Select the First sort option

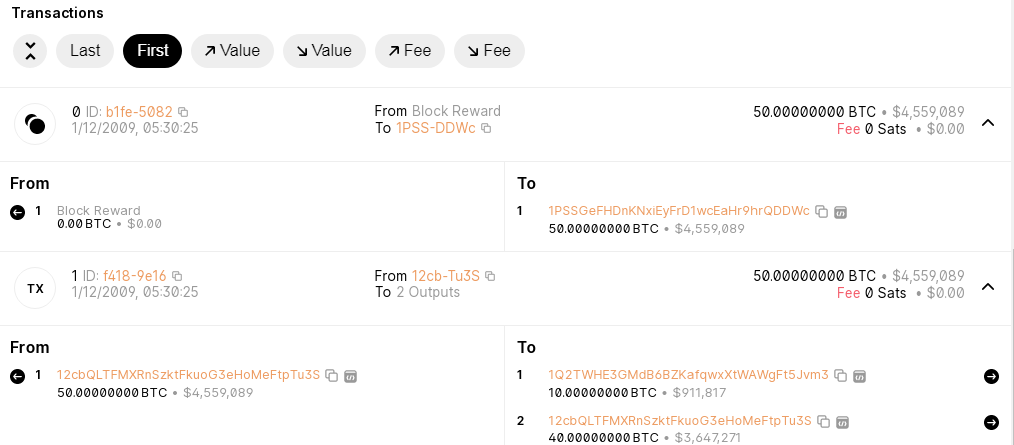pos(152,51)
